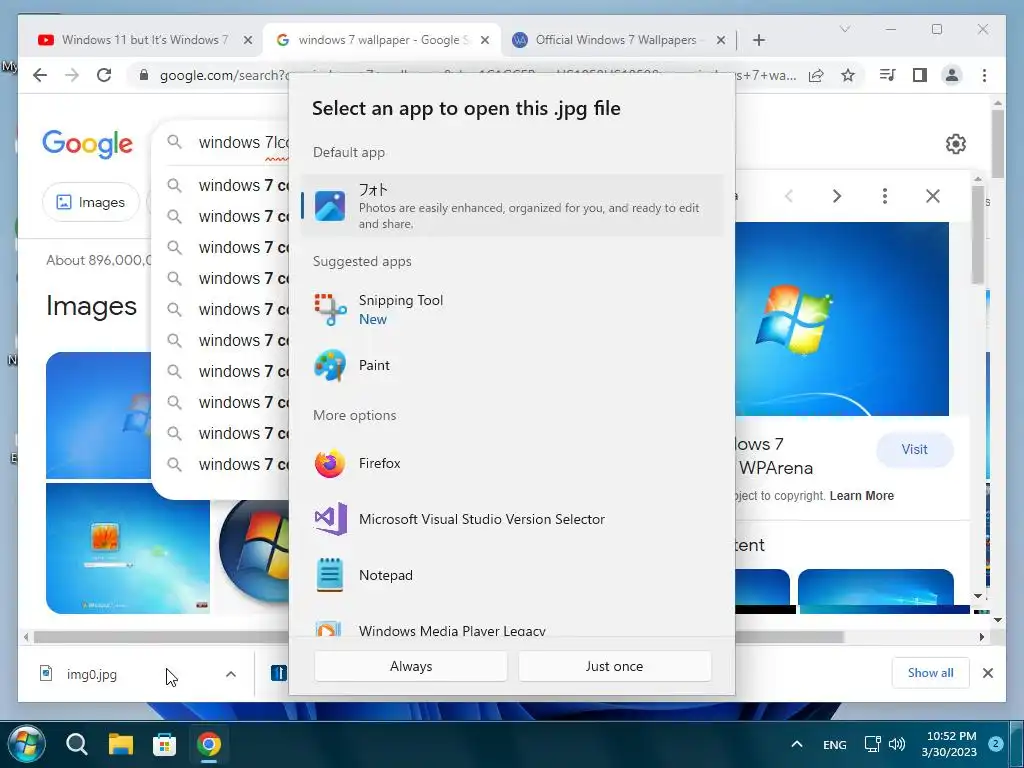Go back in Chrome history

(x=40, y=75)
